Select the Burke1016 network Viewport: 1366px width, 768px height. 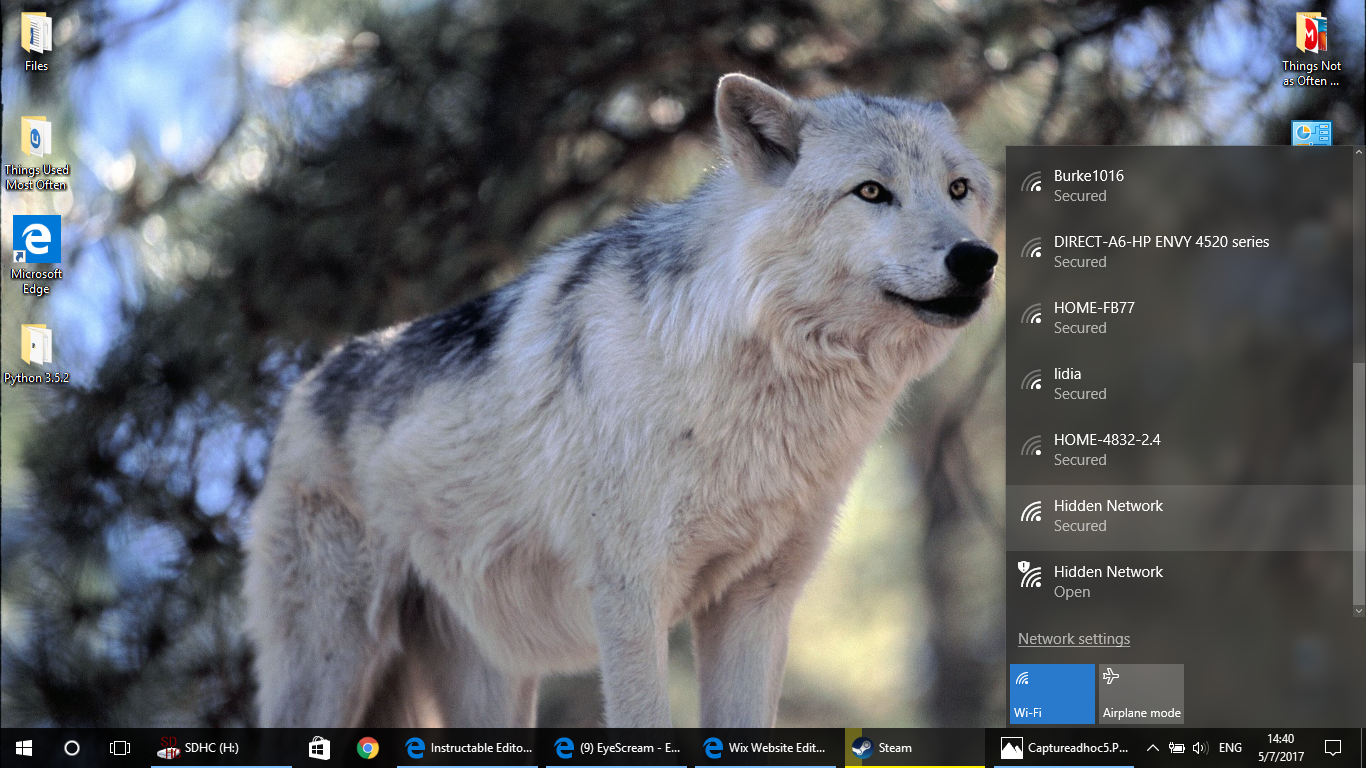[x=1178, y=185]
